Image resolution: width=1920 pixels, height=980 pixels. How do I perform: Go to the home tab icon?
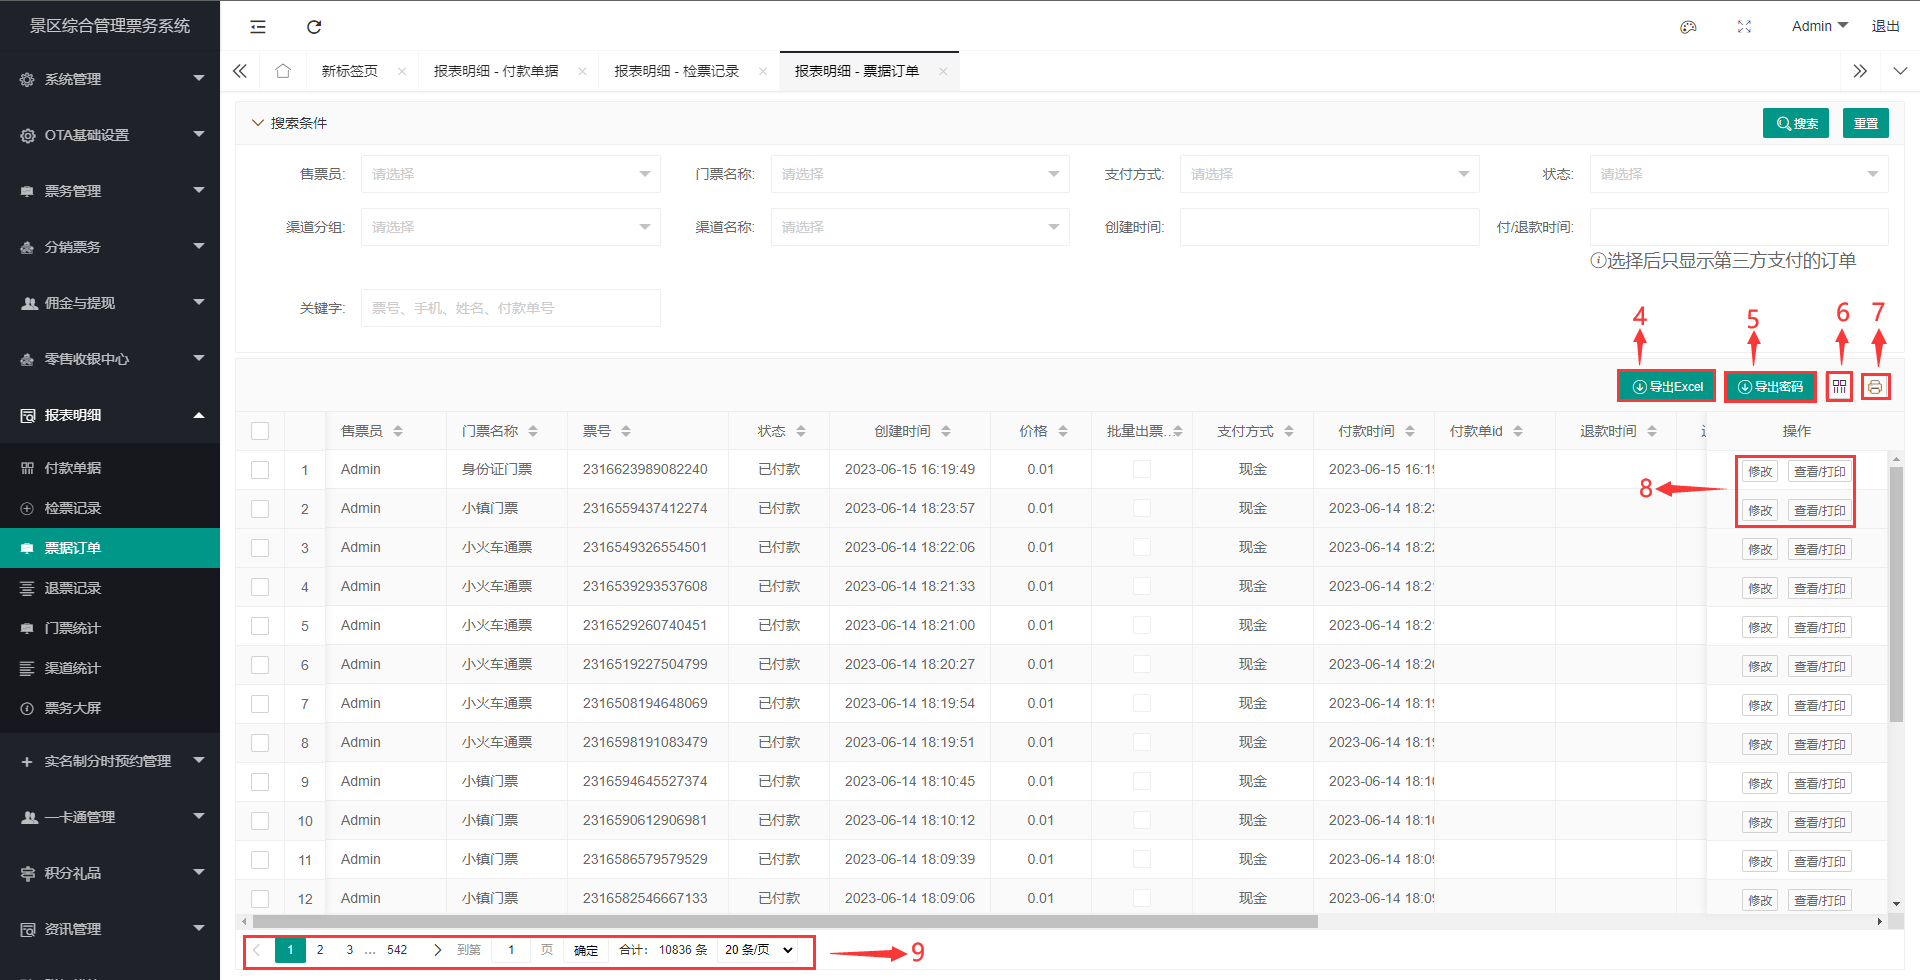pos(283,71)
